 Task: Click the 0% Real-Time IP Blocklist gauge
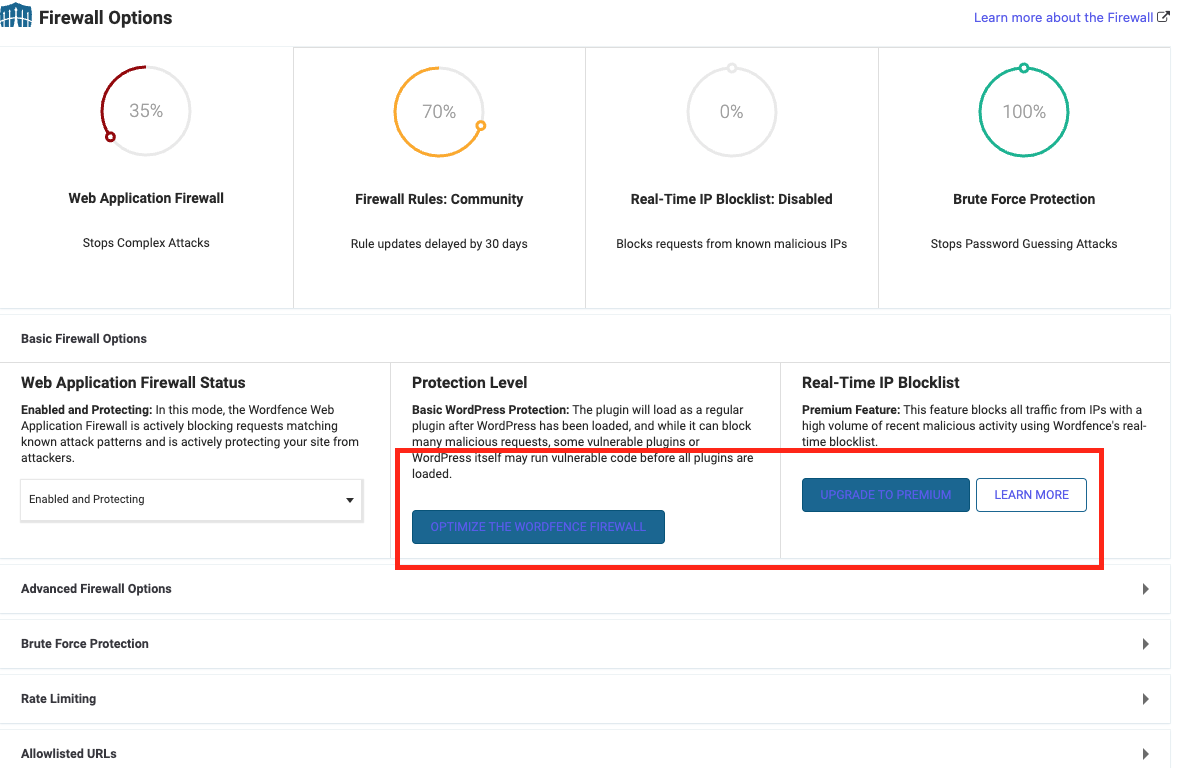tap(731, 112)
